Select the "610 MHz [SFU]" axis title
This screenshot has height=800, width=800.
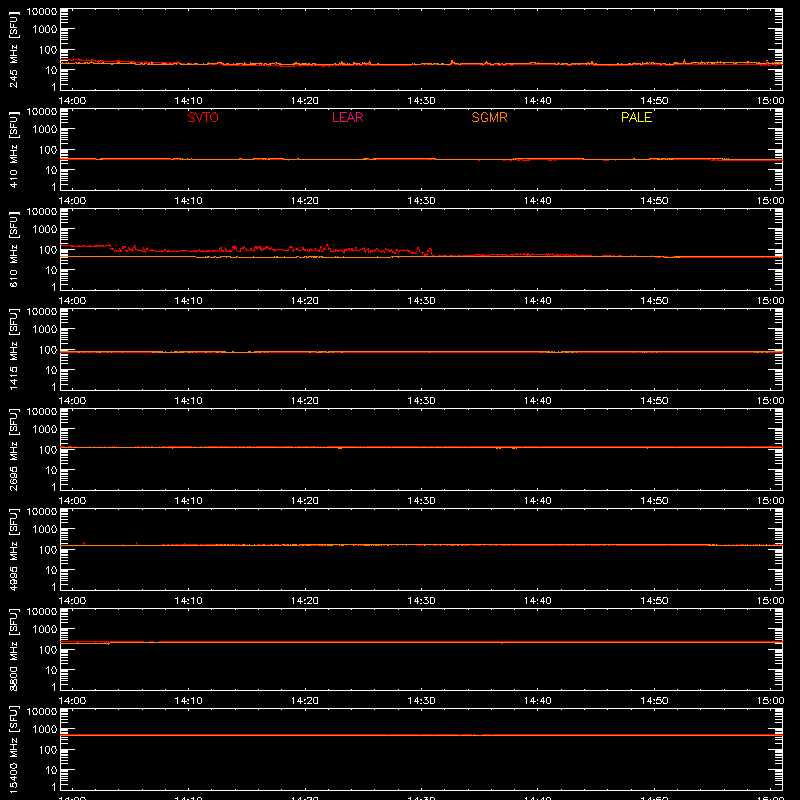[x=13, y=249]
